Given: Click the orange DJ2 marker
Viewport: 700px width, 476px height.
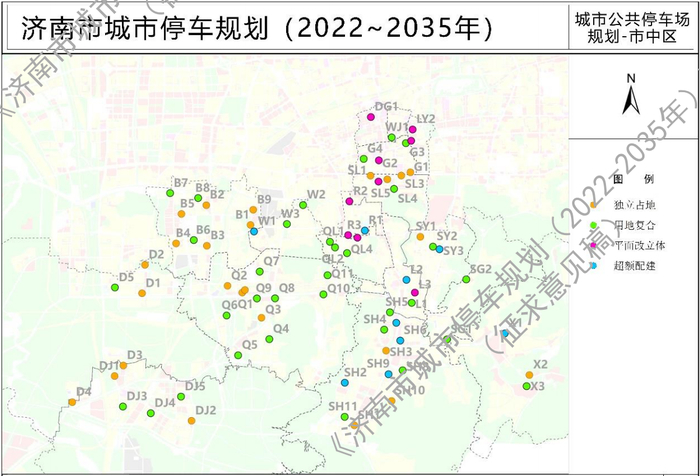Looking at the screenshot, I should 192,421.
